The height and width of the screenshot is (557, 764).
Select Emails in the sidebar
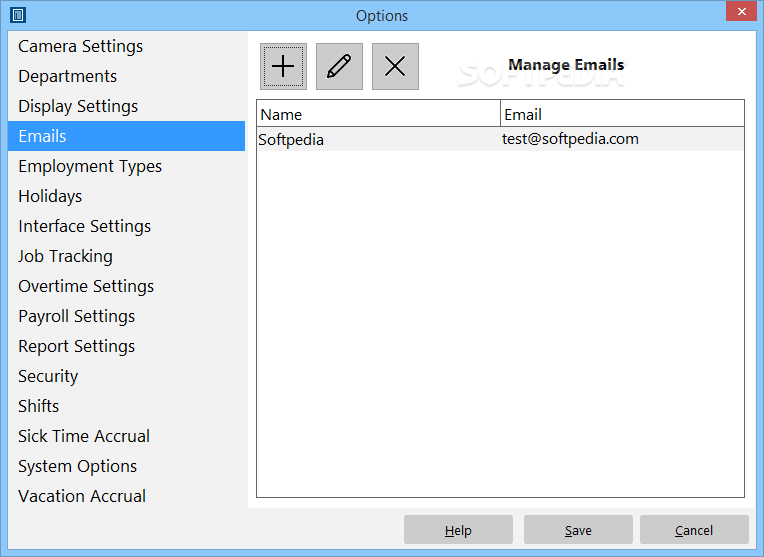[x=126, y=136]
